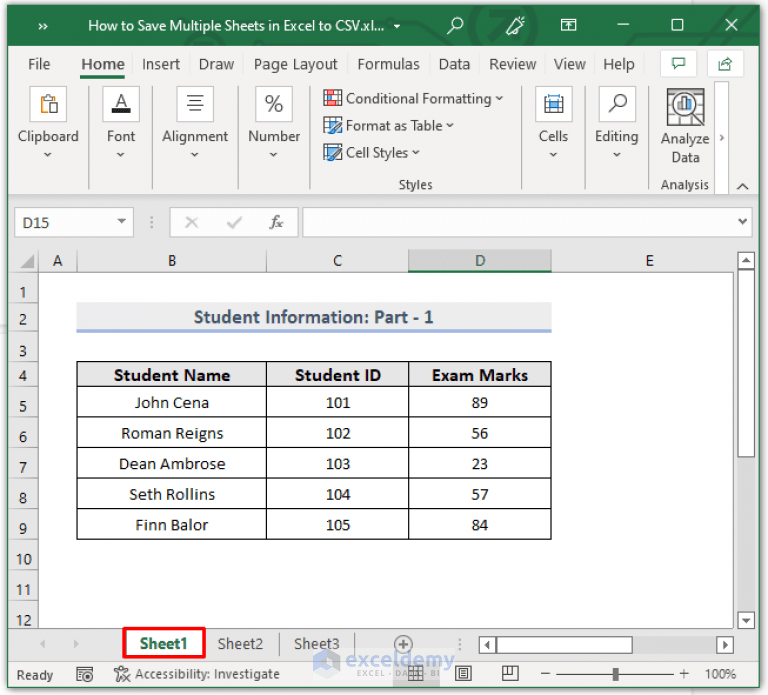This screenshot has width=768, height=695.
Task: Click the Name Box showing D15
Action: click(x=64, y=223)
